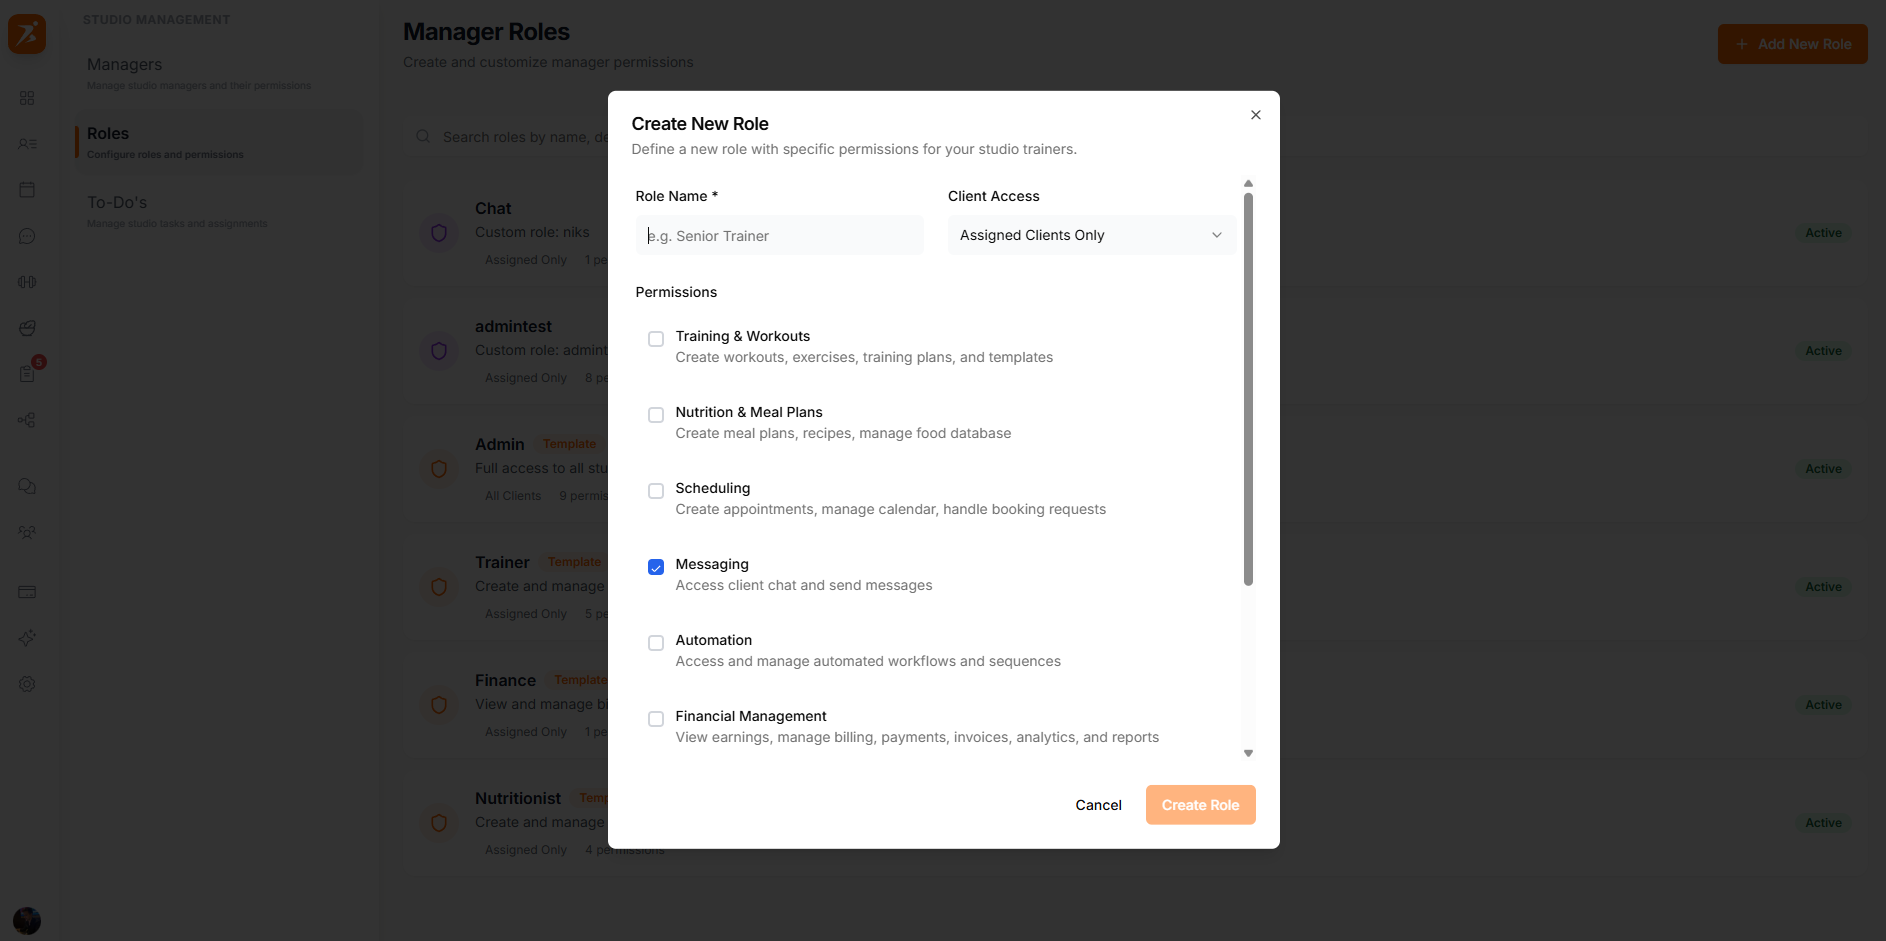Enable the Training & Workouts permission

coord(655,339)
